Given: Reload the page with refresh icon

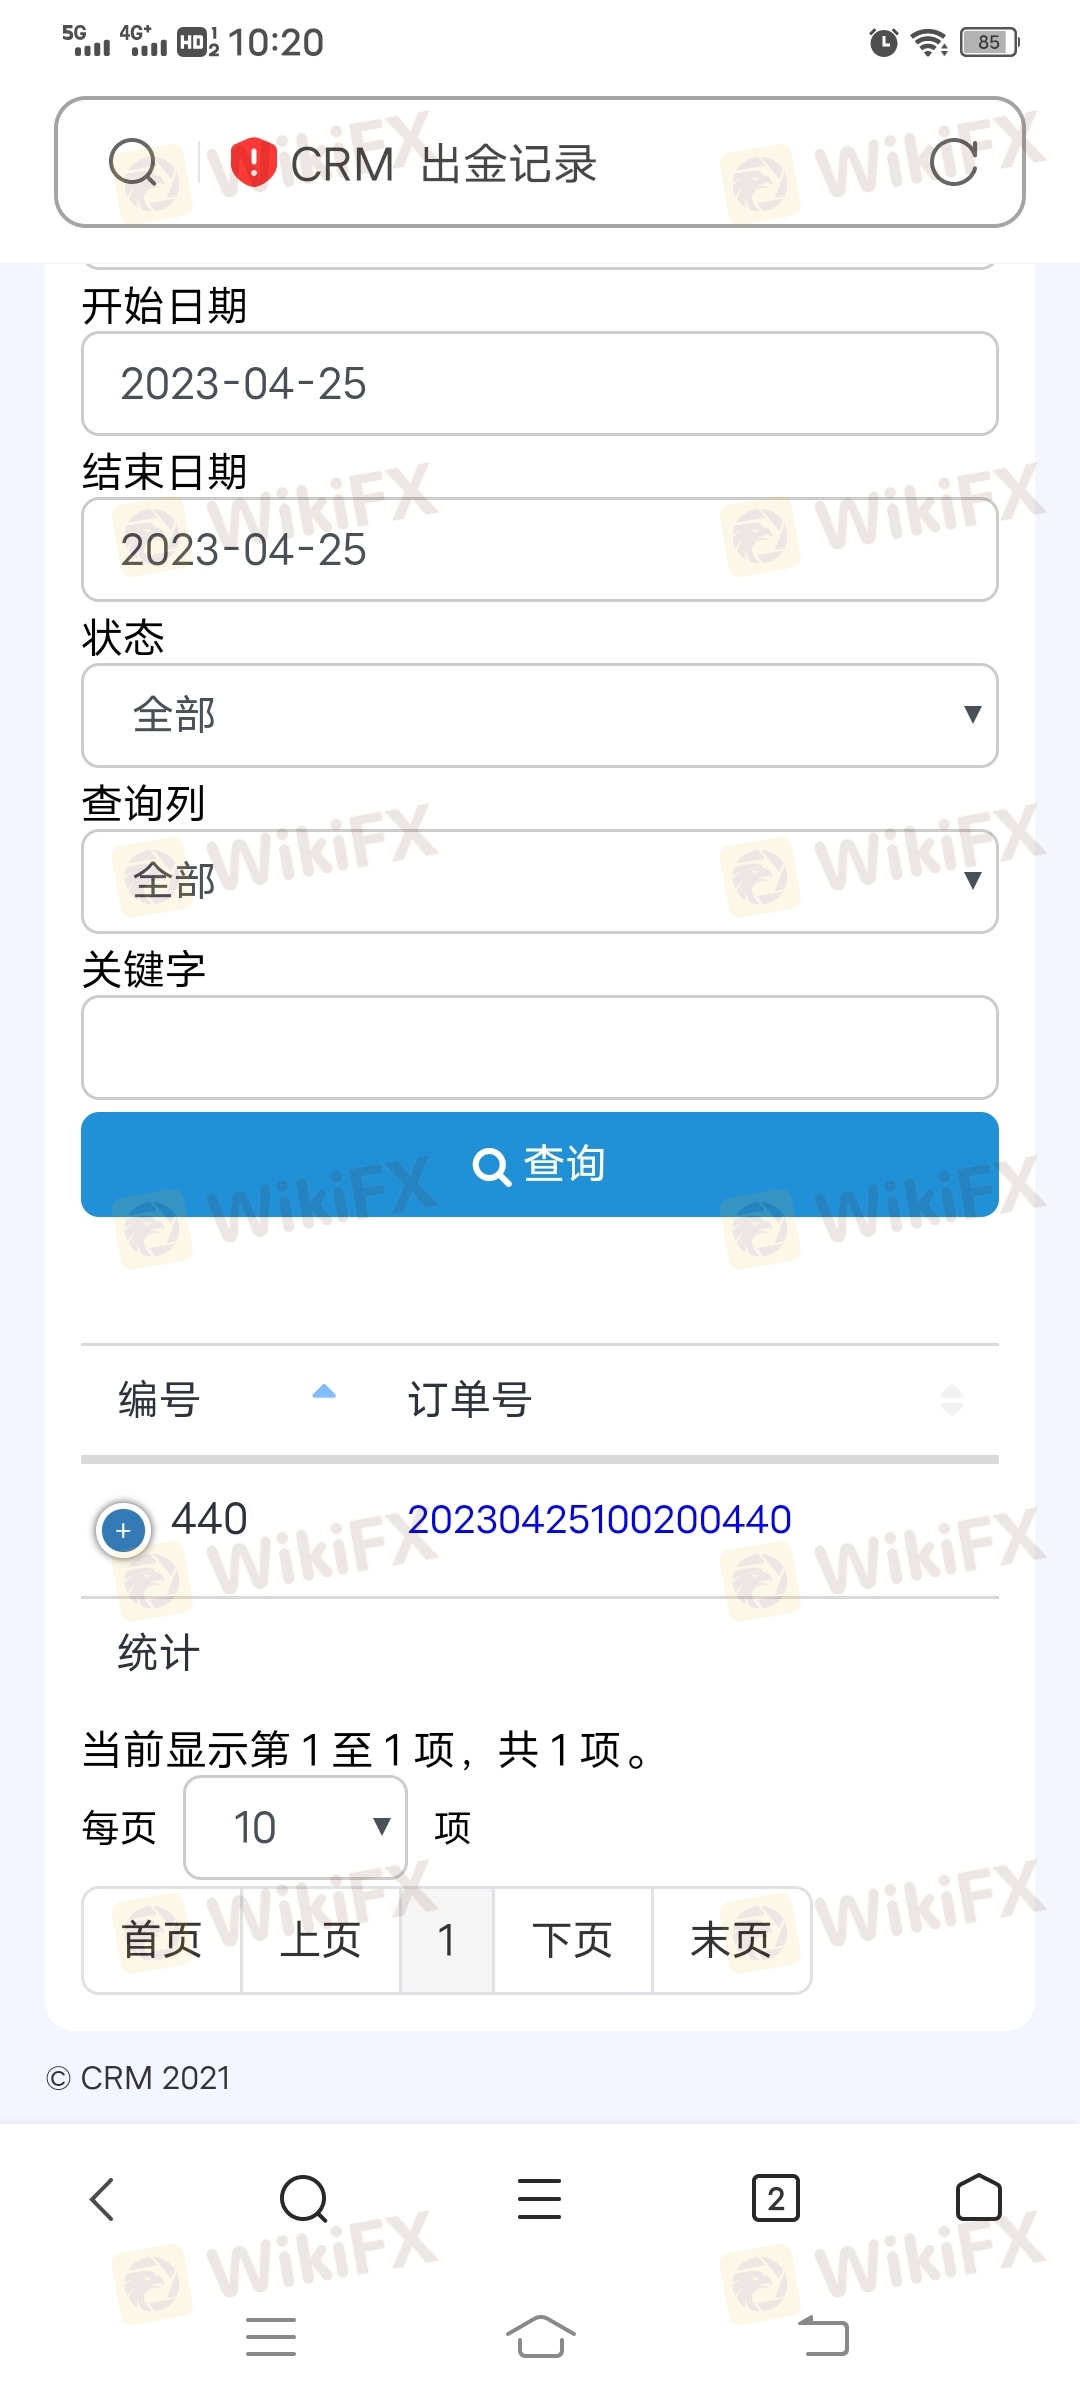Looking at the screenshot, I should 953,162.
